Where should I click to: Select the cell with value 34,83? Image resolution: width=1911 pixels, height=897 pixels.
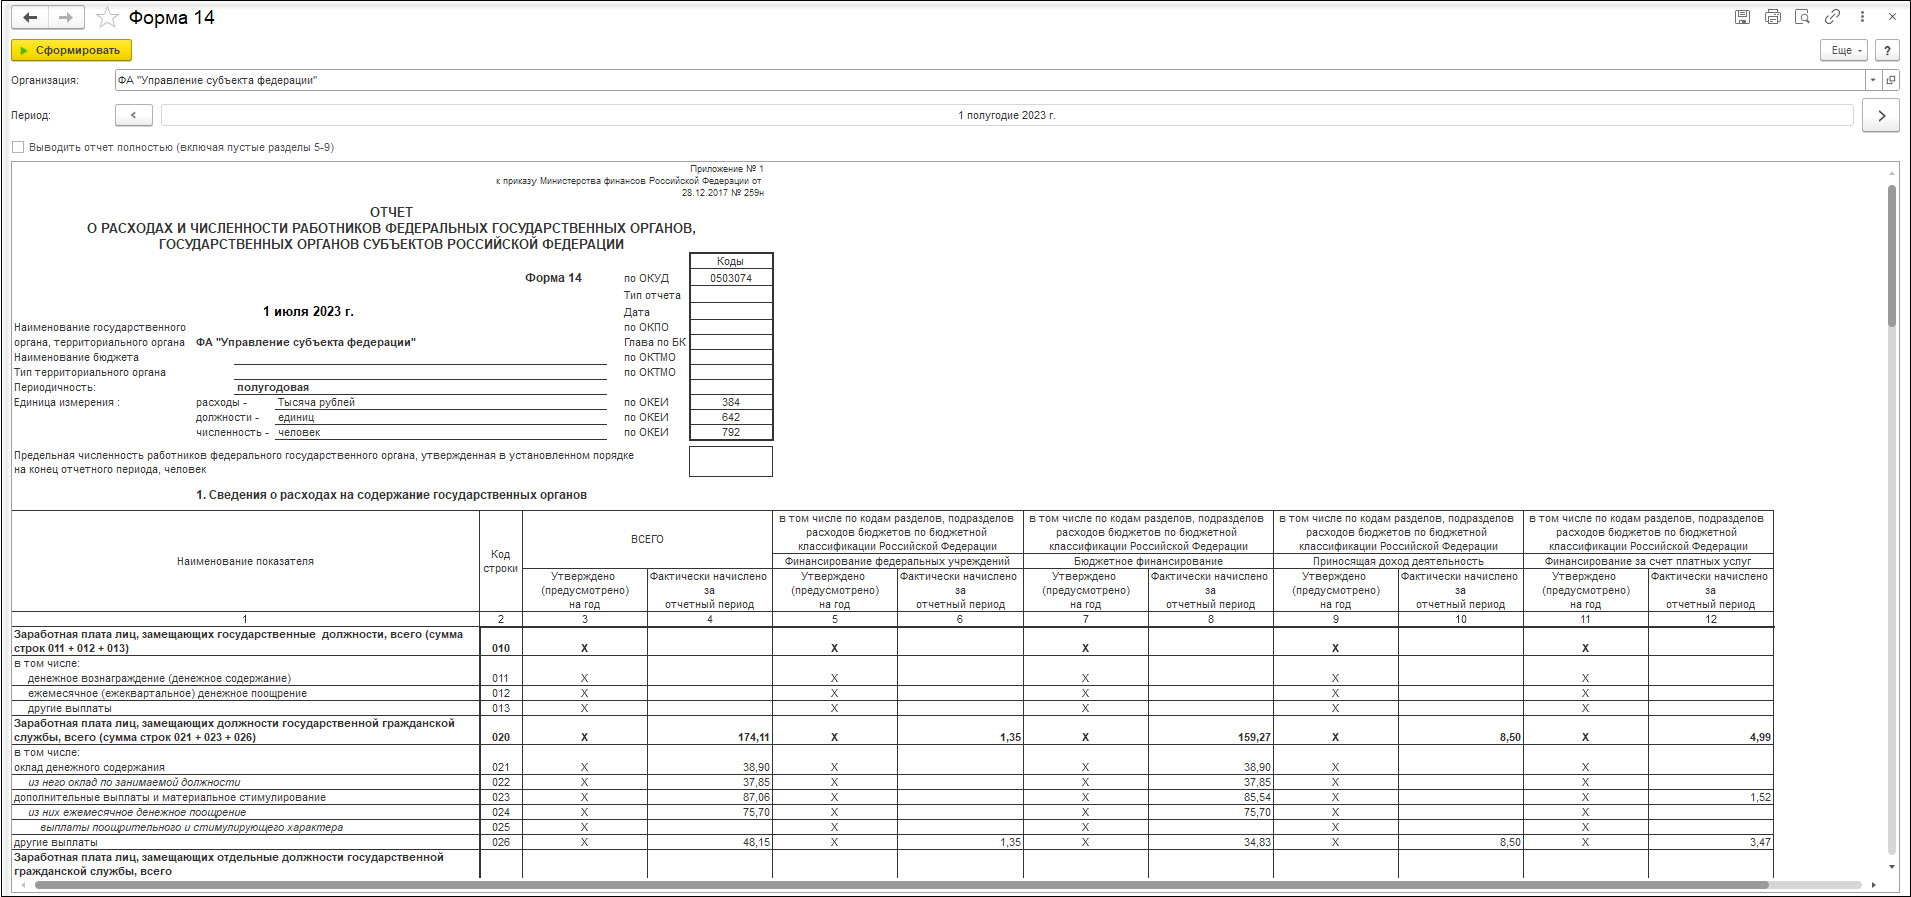click(x=1210, y=842)
